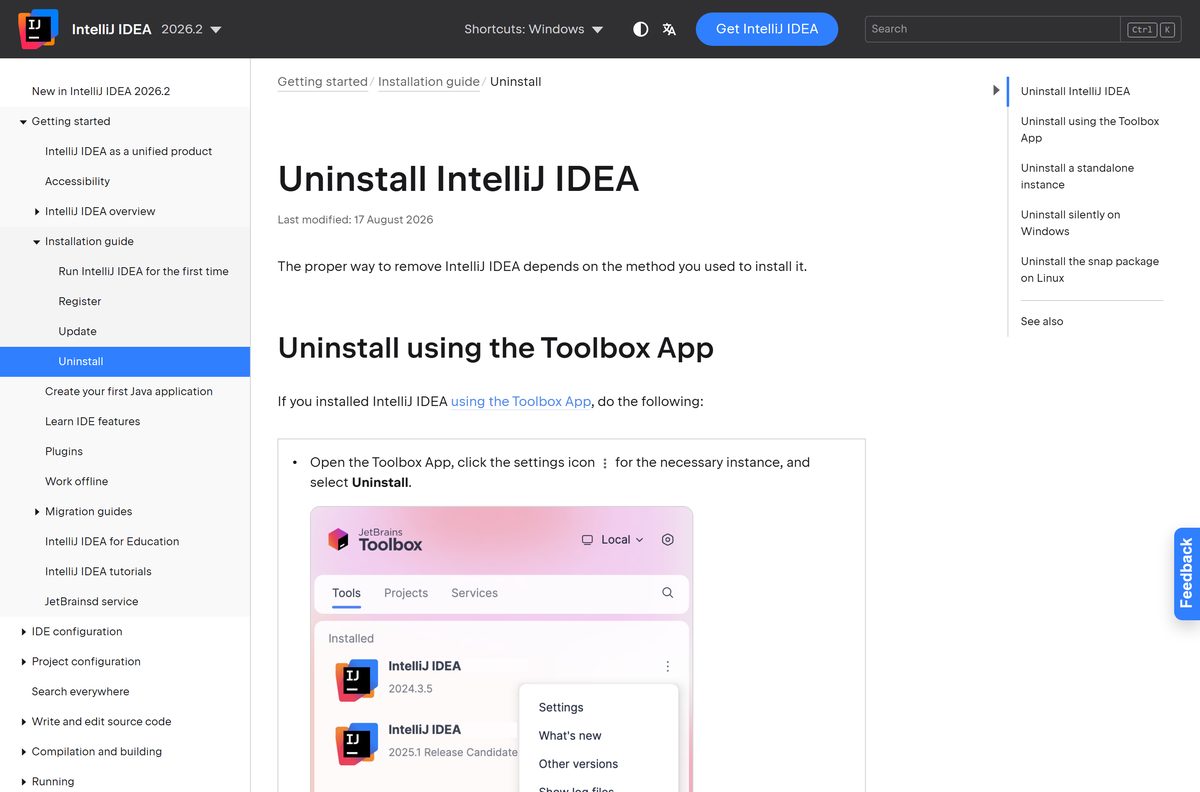Open the language selection icon

coord(669,29)
